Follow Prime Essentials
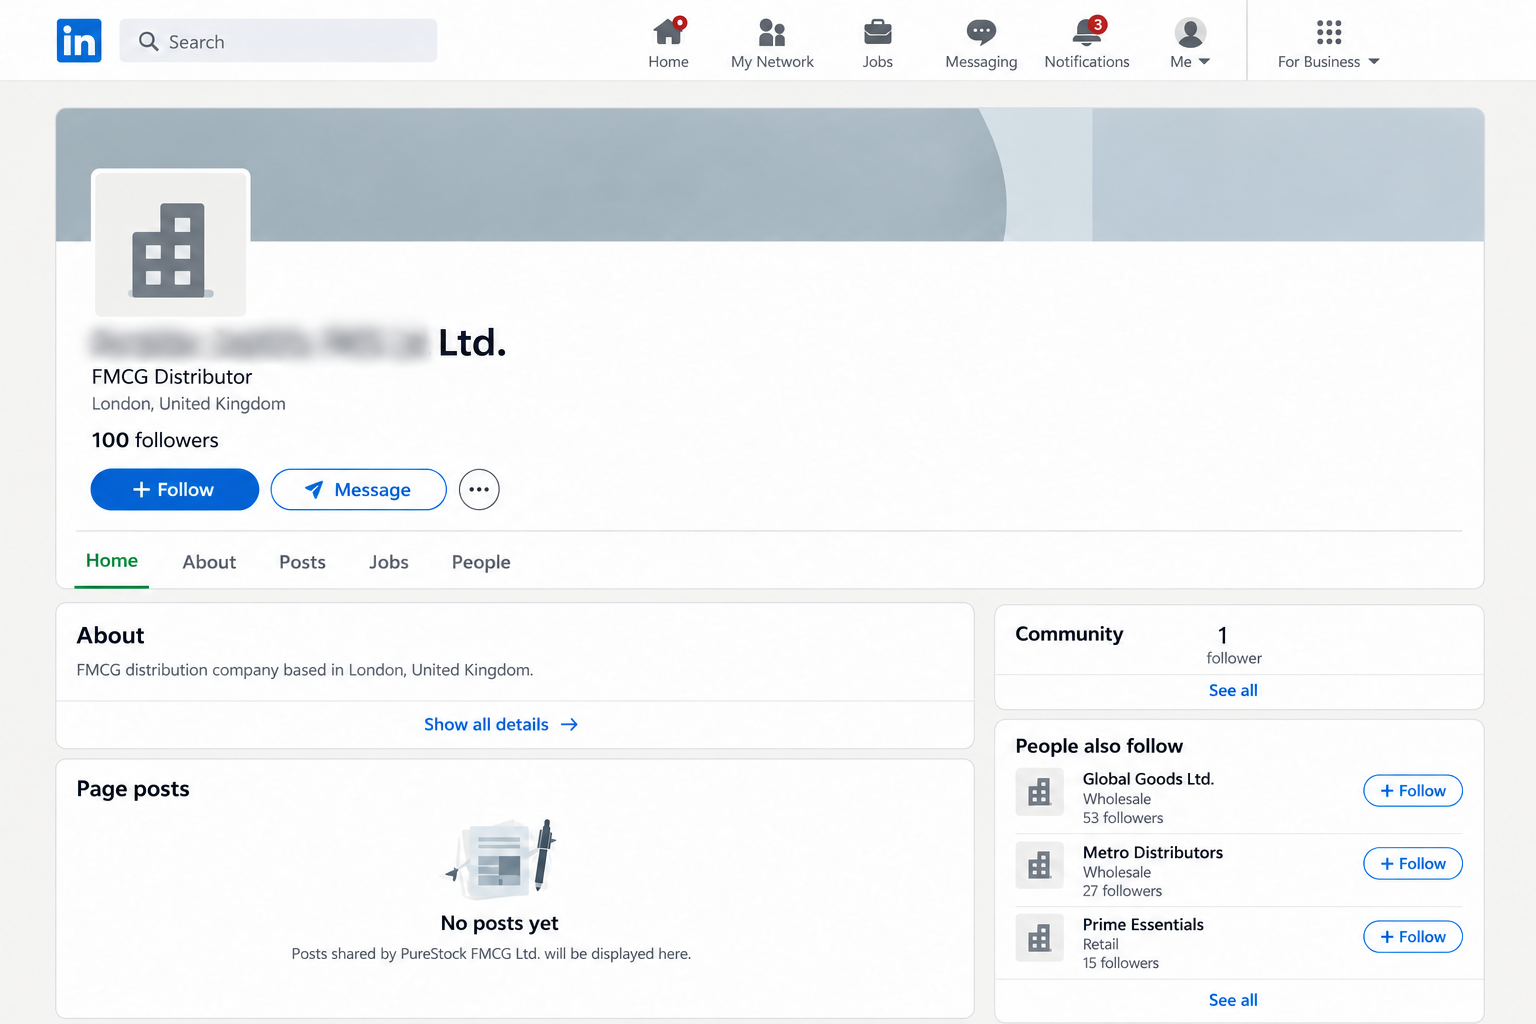Image resolution: width=1536 pixels, height=1024 pixels. pos(1413,937)
